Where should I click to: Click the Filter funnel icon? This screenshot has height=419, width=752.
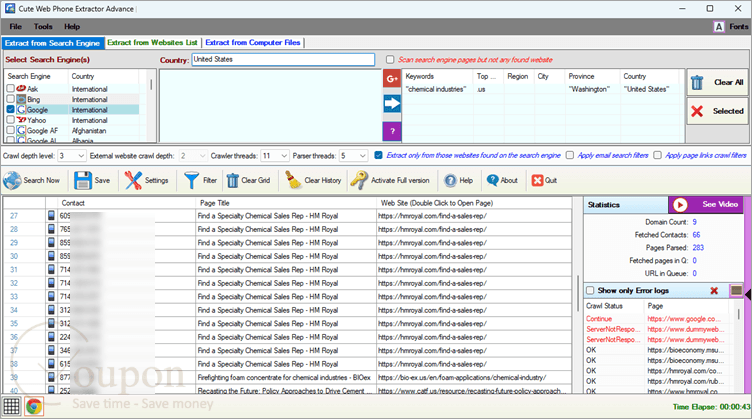point(191,181)
